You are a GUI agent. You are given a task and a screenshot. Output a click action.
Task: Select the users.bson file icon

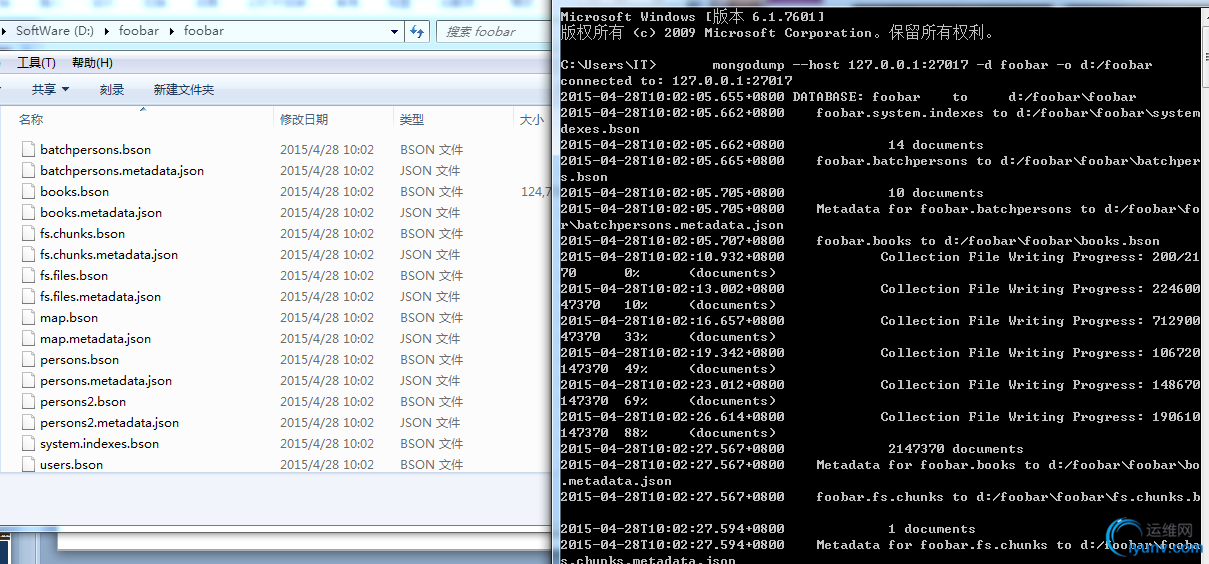click(x=28, y=464)
